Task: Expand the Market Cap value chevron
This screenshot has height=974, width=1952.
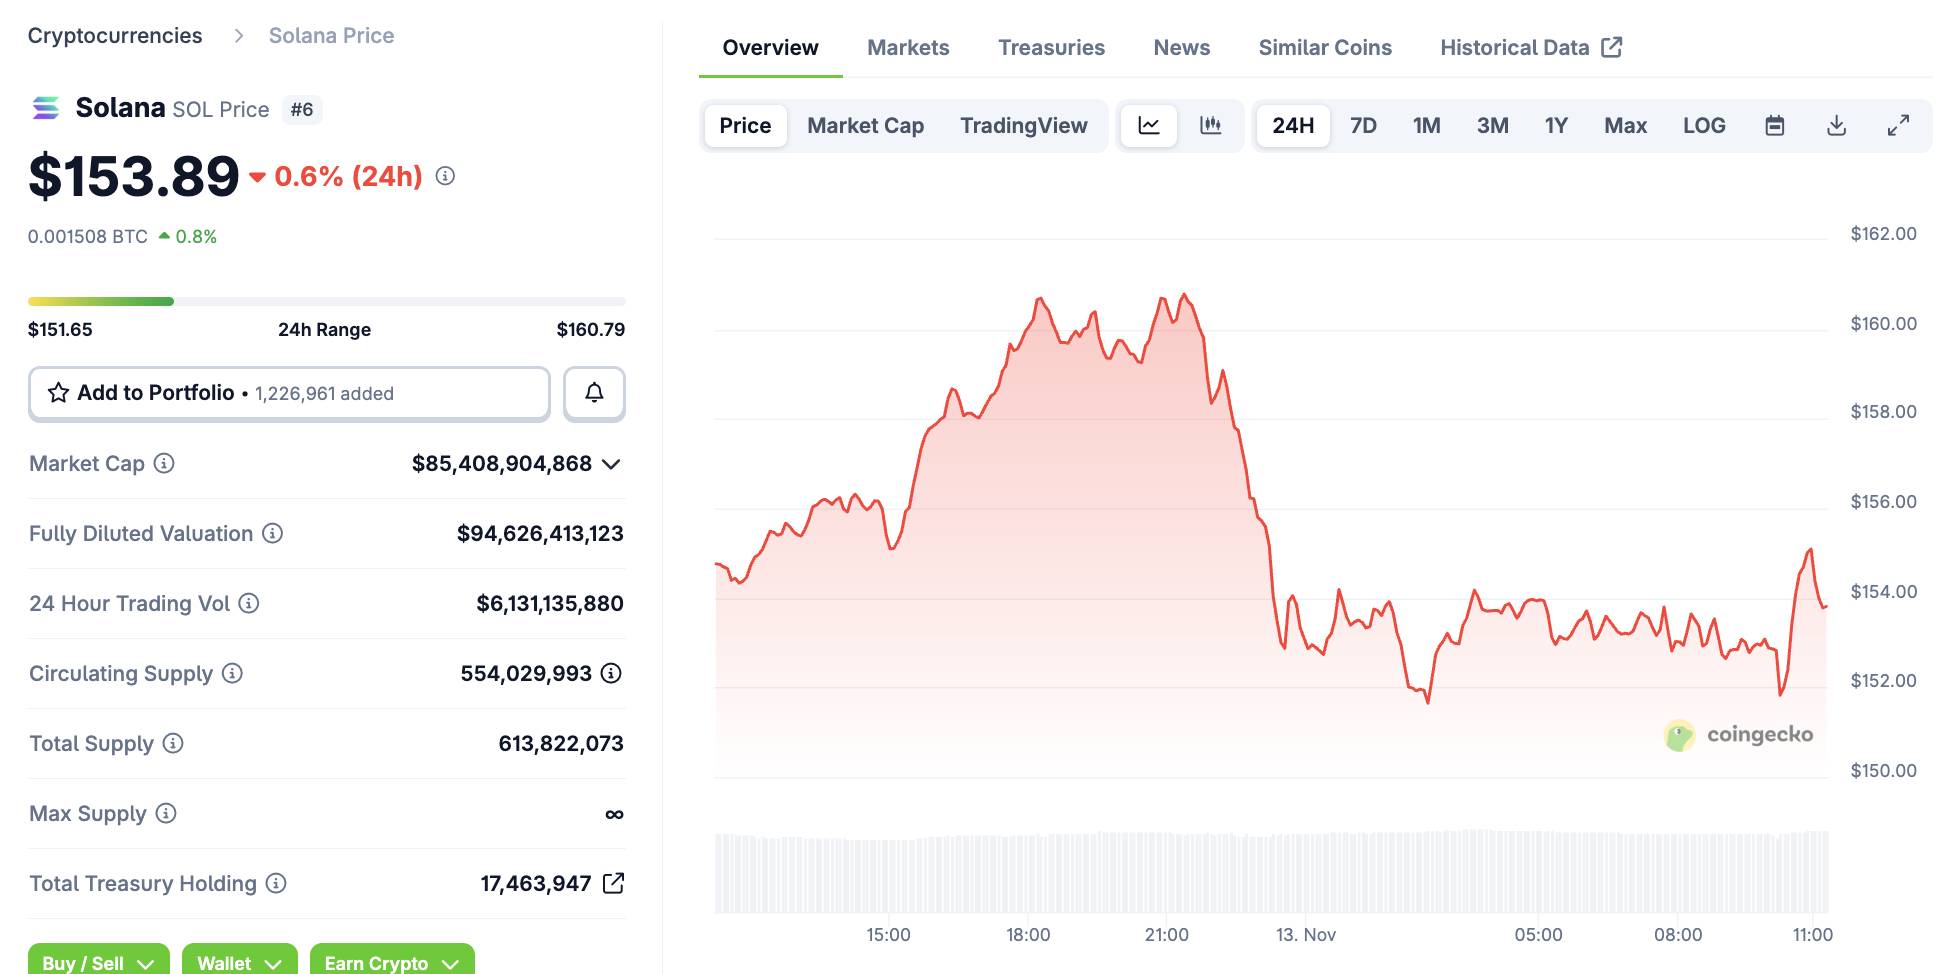Action: pos(612,464)
